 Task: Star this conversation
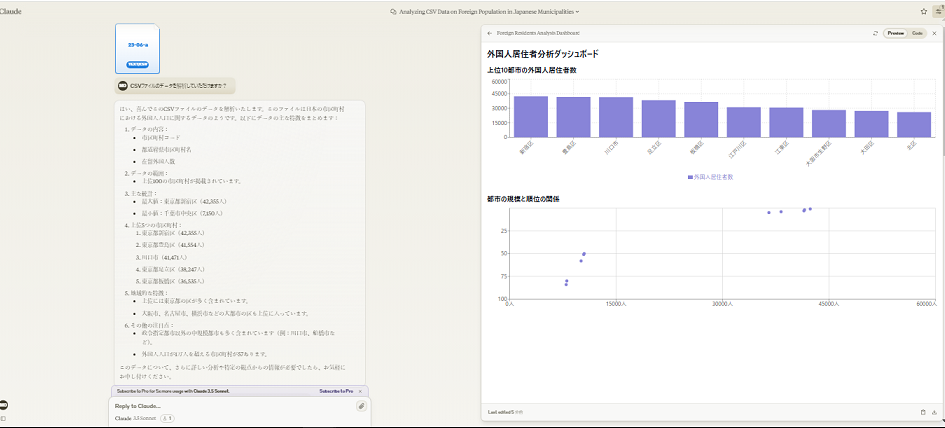[924, 11]
